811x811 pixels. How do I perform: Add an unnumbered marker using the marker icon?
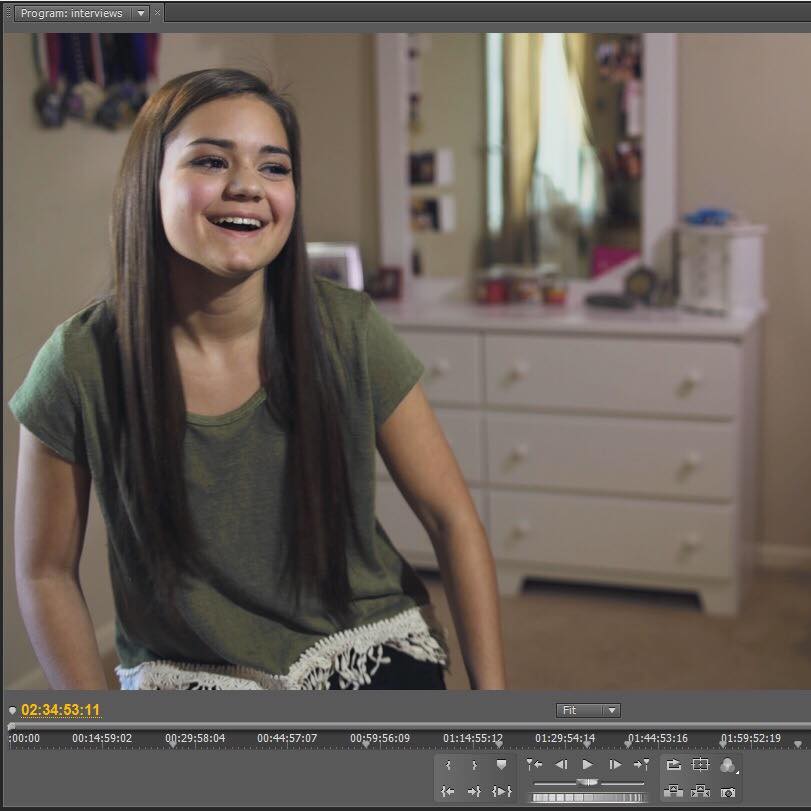tap(501, 764)
